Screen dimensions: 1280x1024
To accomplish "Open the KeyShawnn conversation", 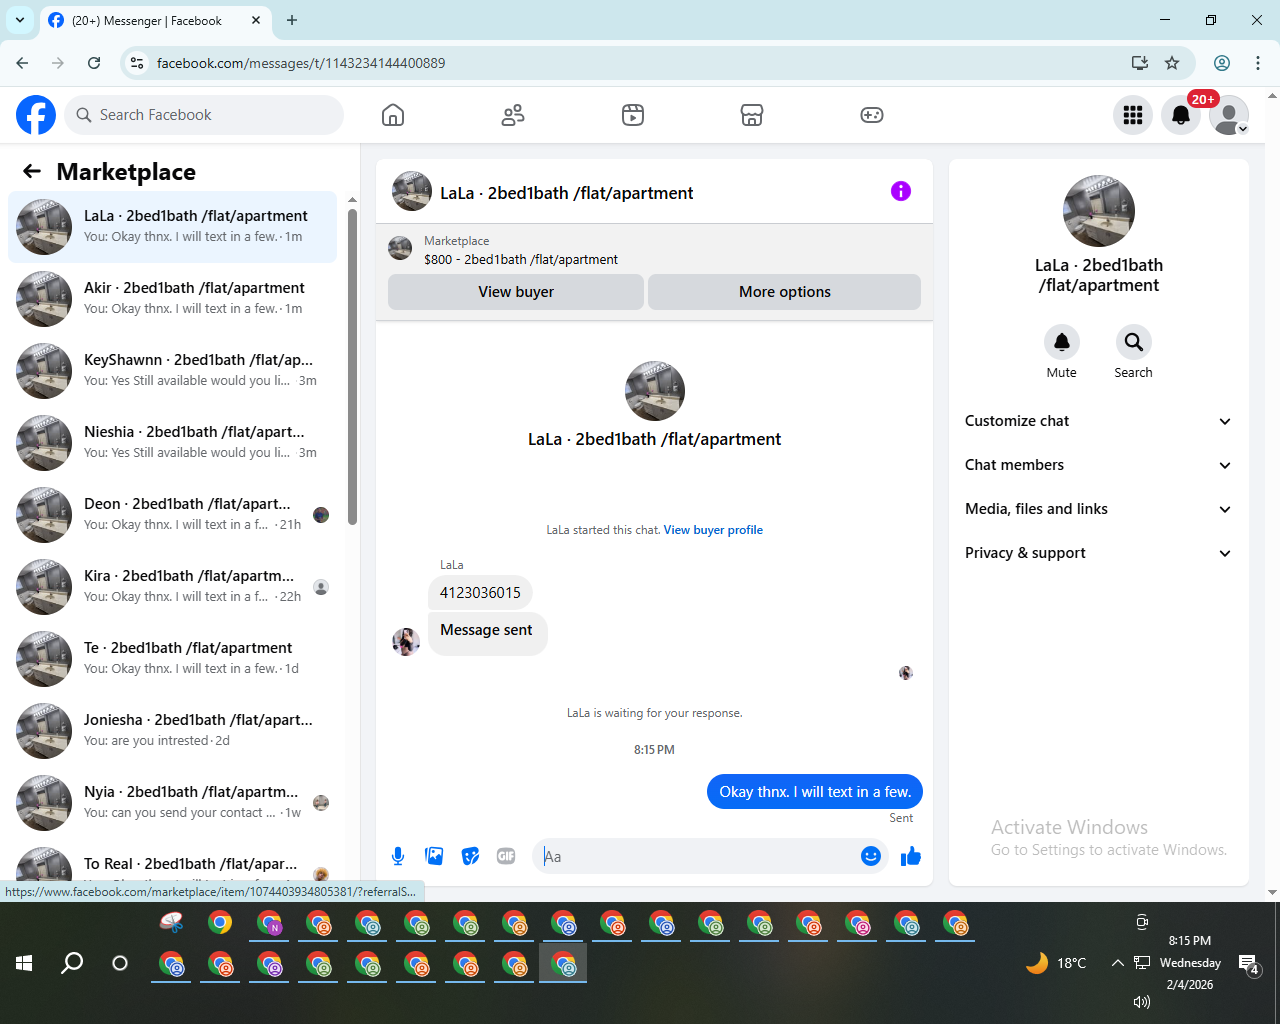I will (x=173, y=371).
